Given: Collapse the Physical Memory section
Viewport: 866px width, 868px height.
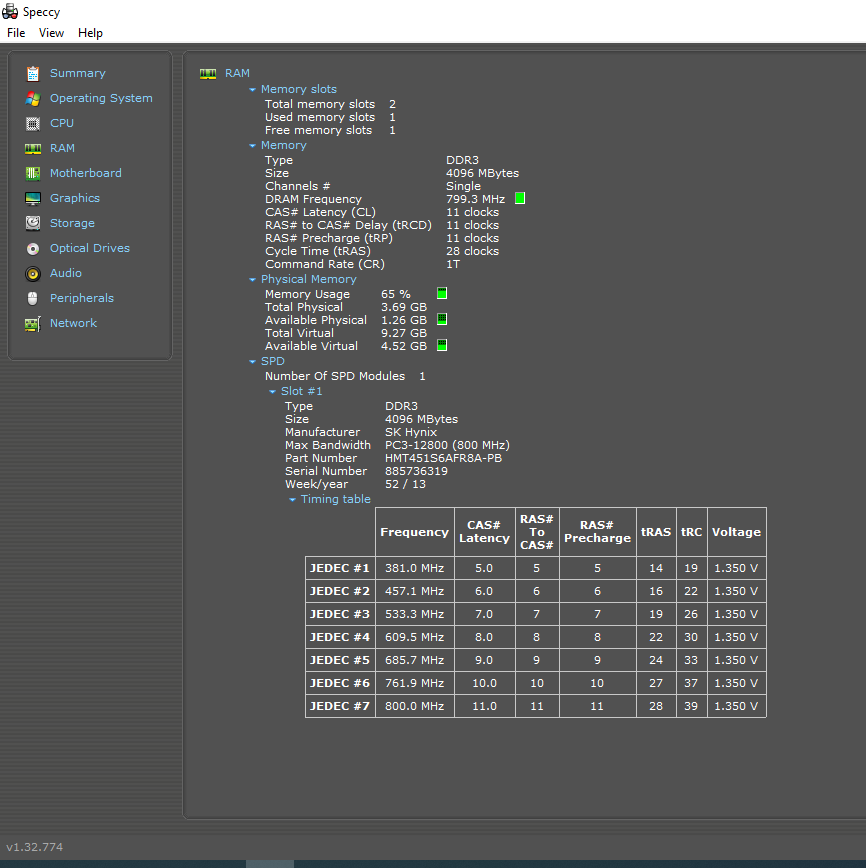Looking at the screenshot, I should [x=253, y=280].
